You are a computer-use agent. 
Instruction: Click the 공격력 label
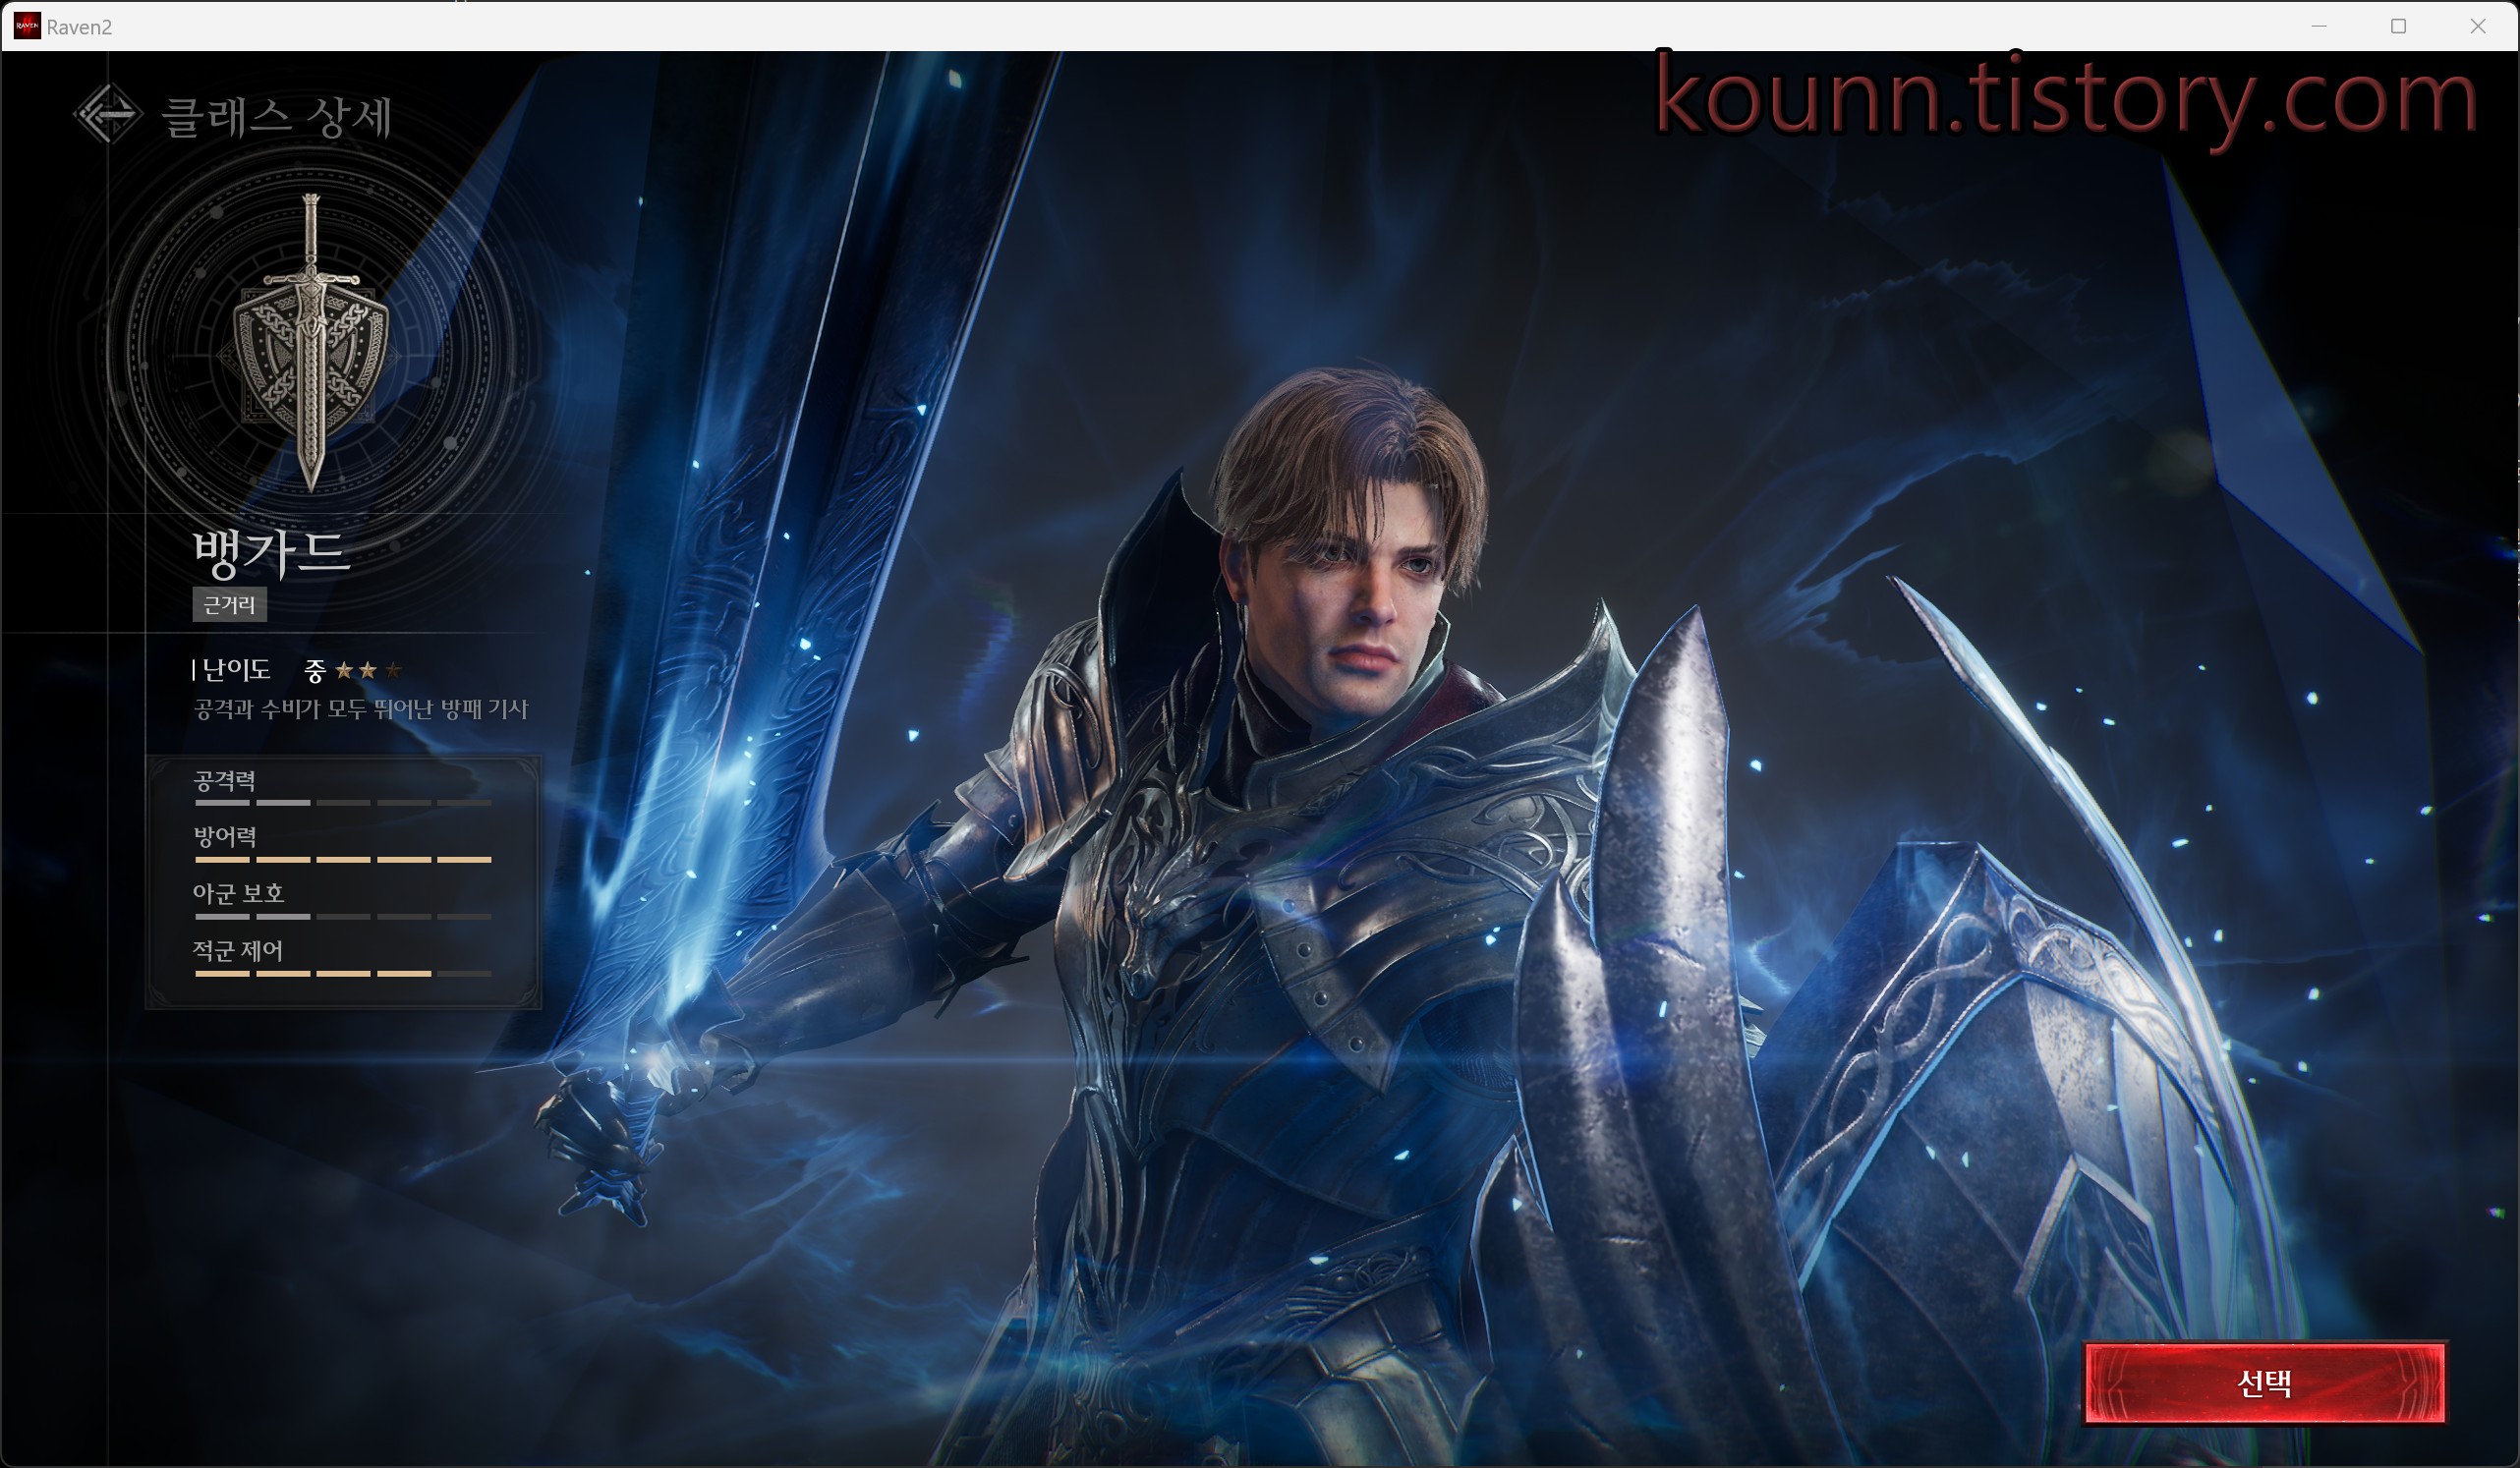click(225, 780)
